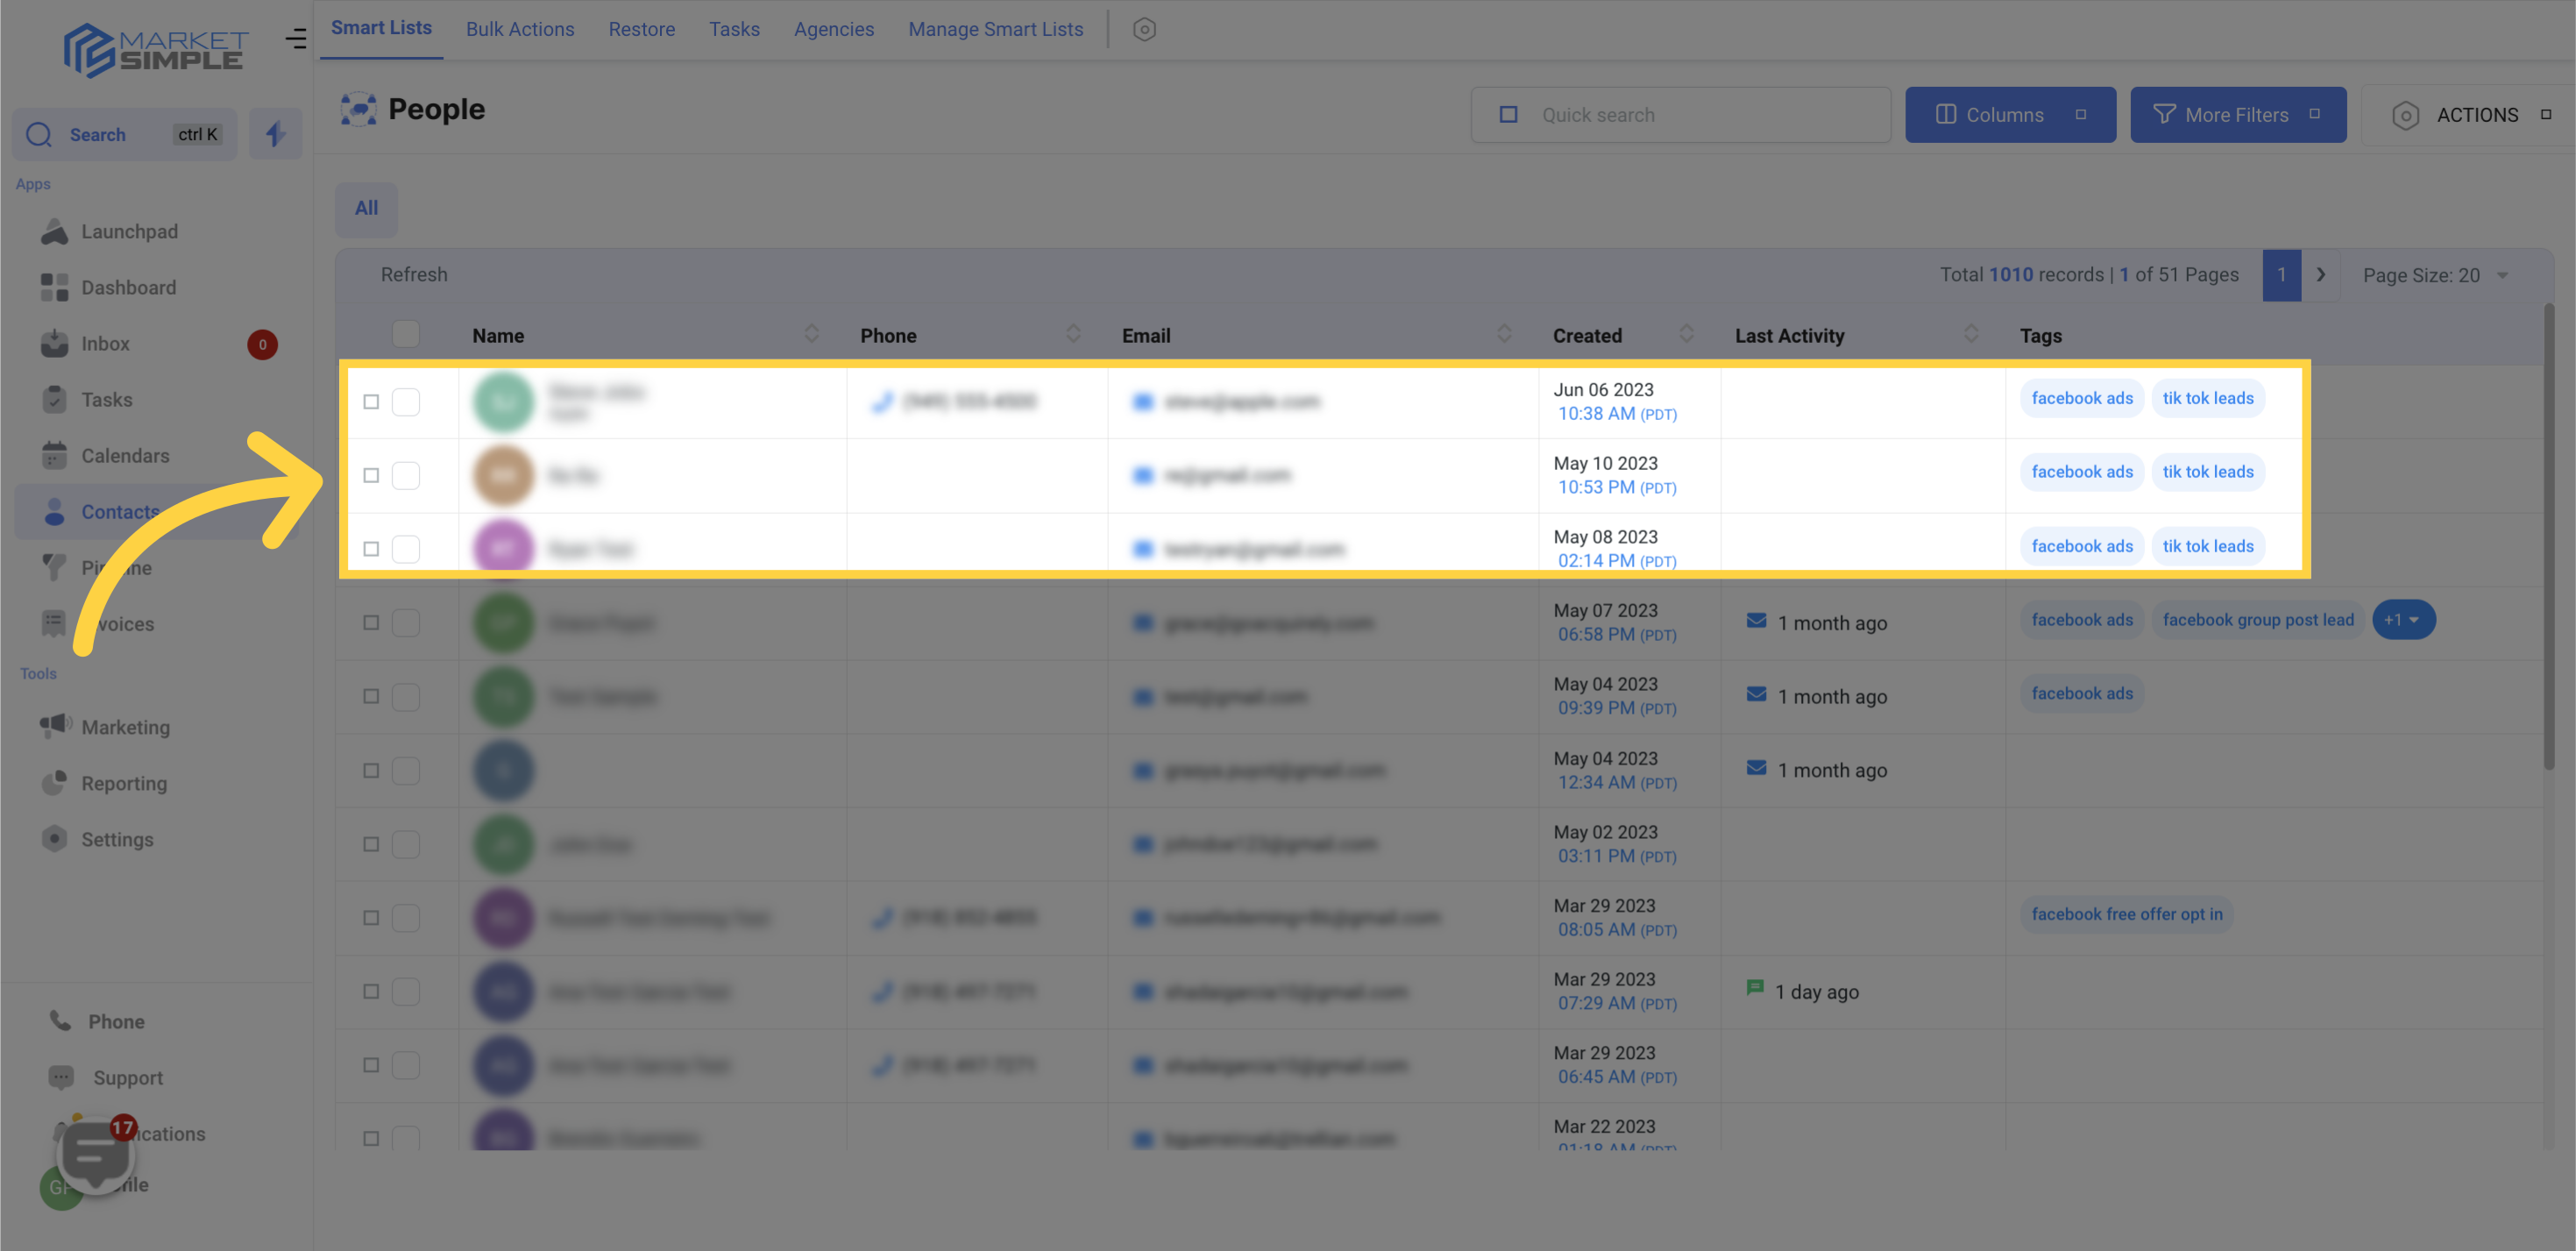Click the ACTIONS gear icon
2576x1251 pixels.
[x=2405, y=115]
